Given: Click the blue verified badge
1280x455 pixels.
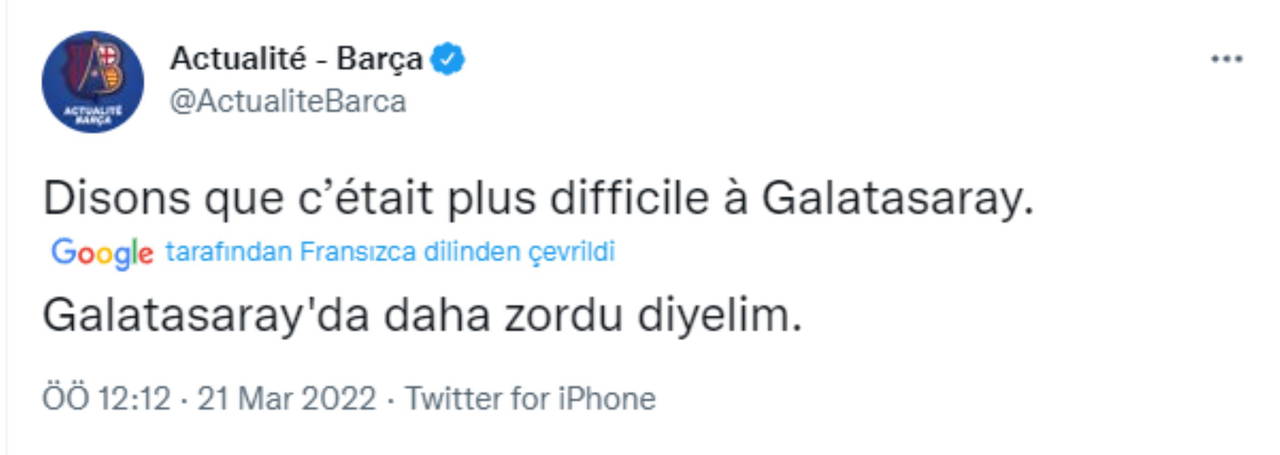Looking at the screenshot, I should click(x=448, y=60).
